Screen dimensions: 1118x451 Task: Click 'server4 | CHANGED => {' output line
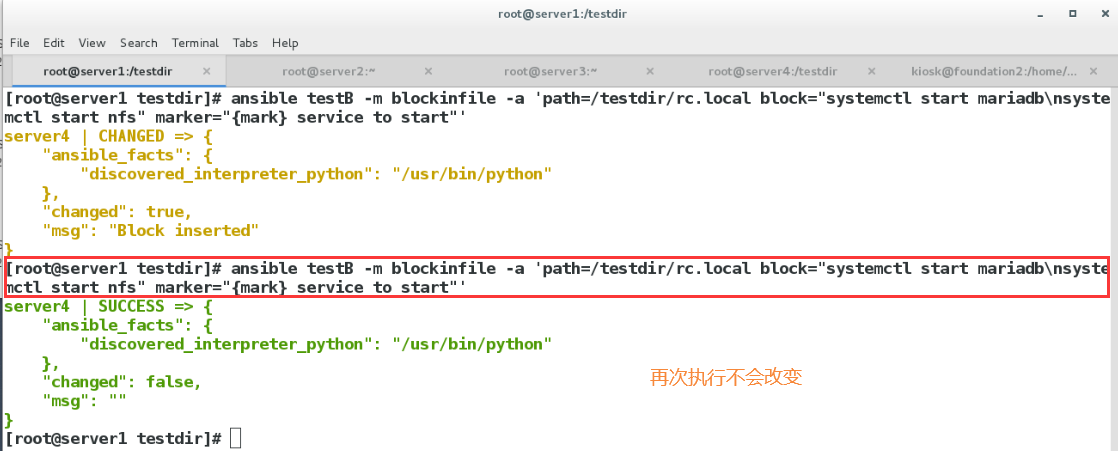[x=108, y=135]
